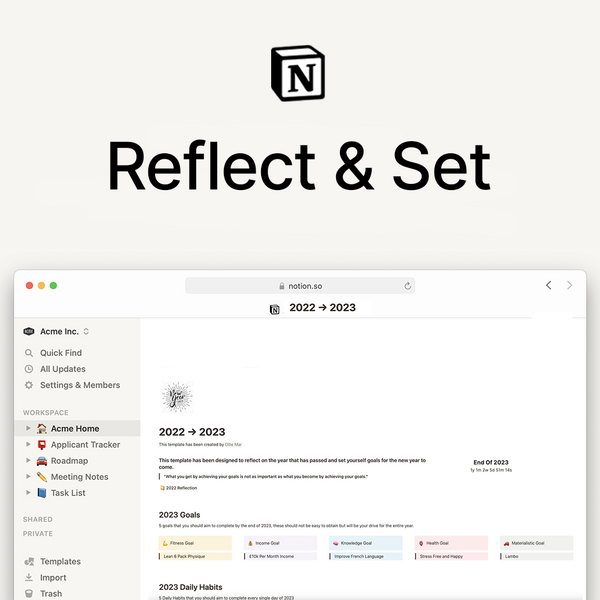Click the house icon of Acme Home

click(42, 429)
